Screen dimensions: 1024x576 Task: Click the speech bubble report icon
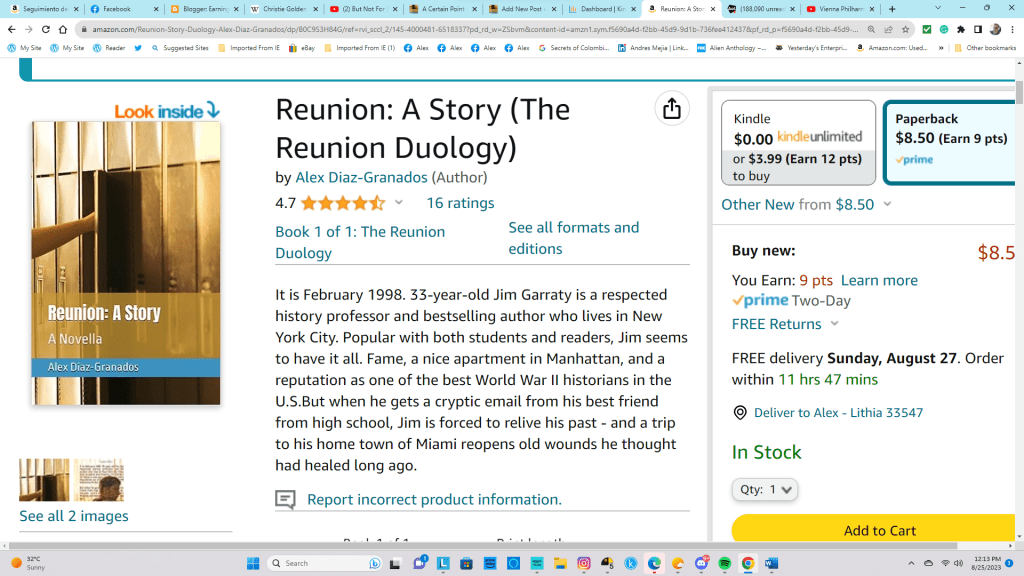[x=285, y=499]
